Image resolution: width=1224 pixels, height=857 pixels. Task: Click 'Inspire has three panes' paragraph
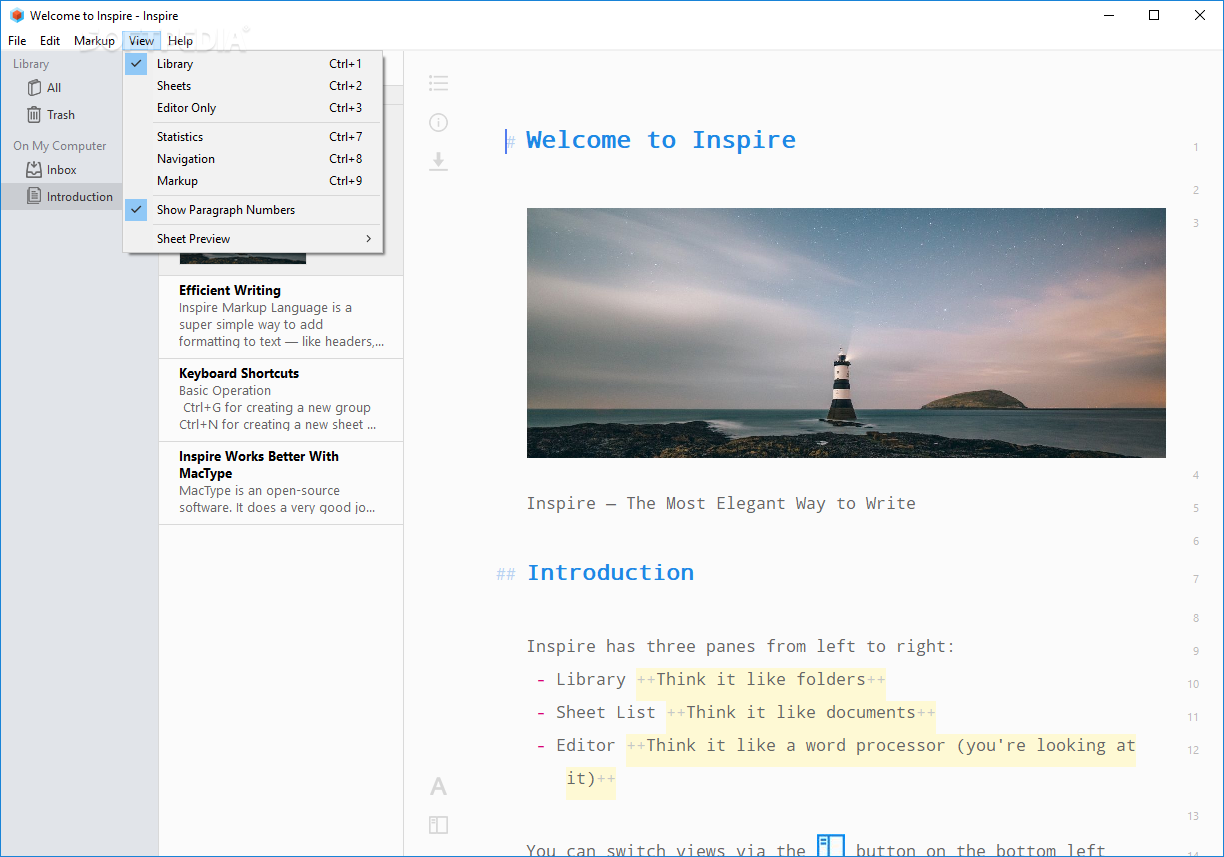click(x=741, y=646)
